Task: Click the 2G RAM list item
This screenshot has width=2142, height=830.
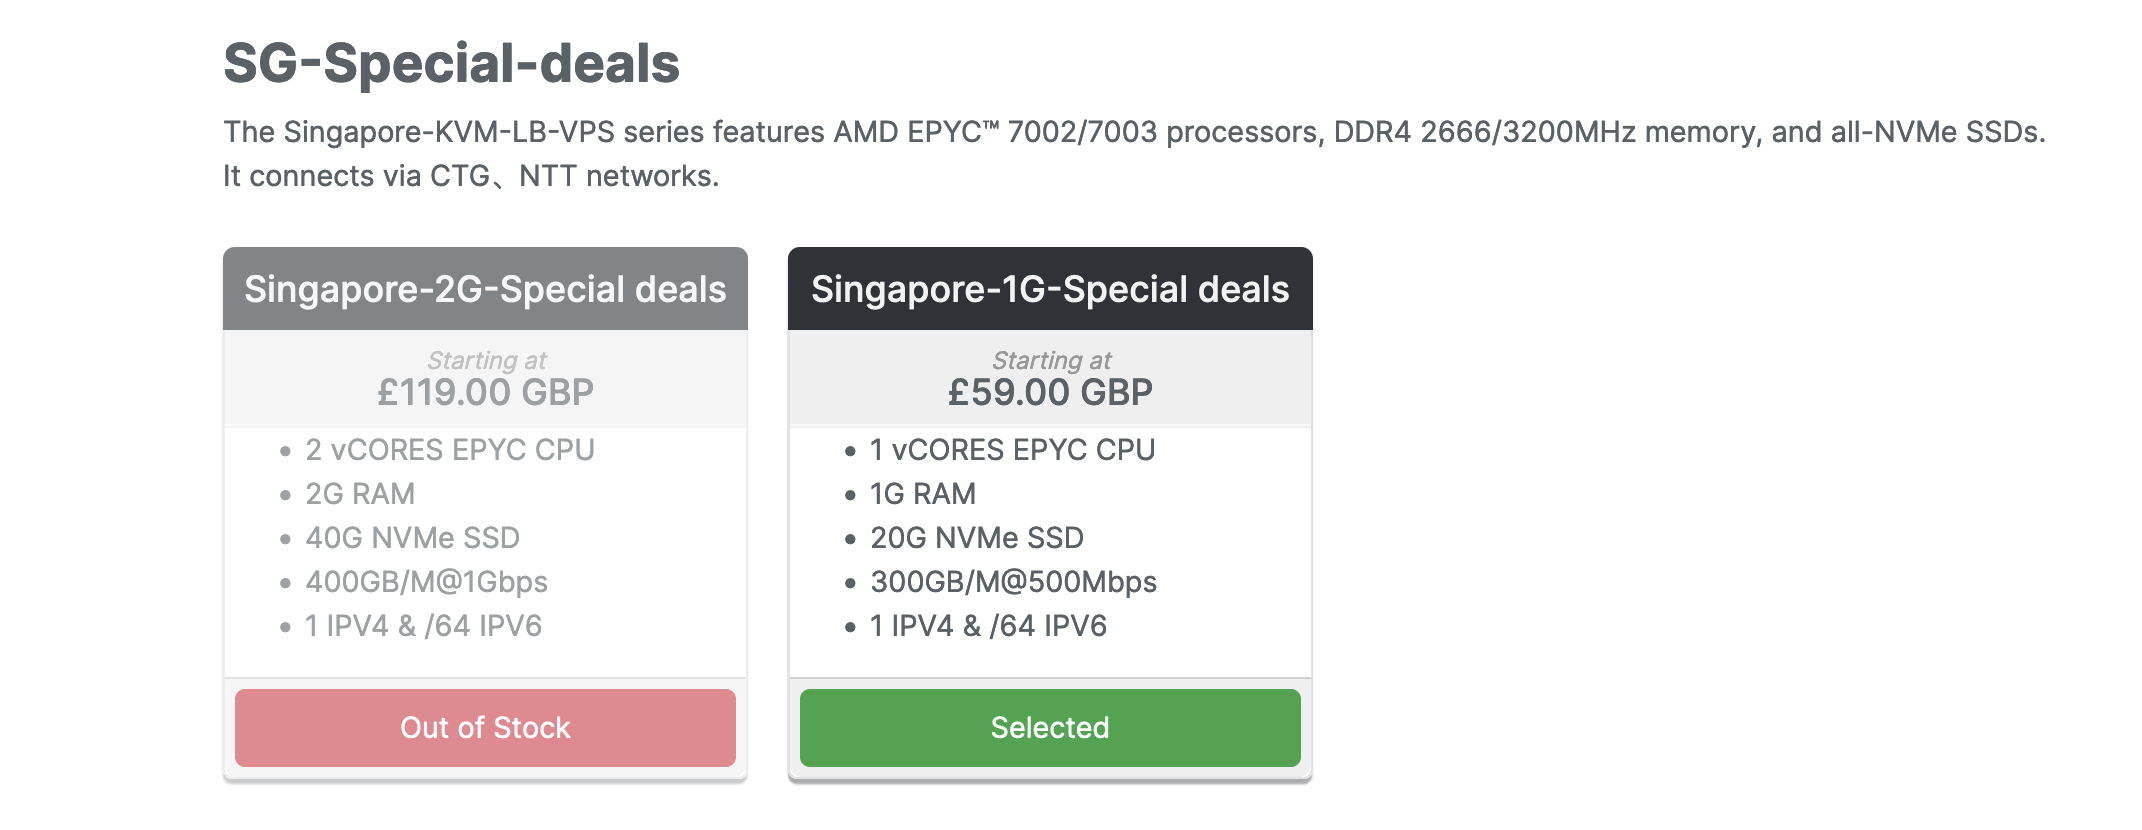Action: pyautogui.click(x=360, y=494)
